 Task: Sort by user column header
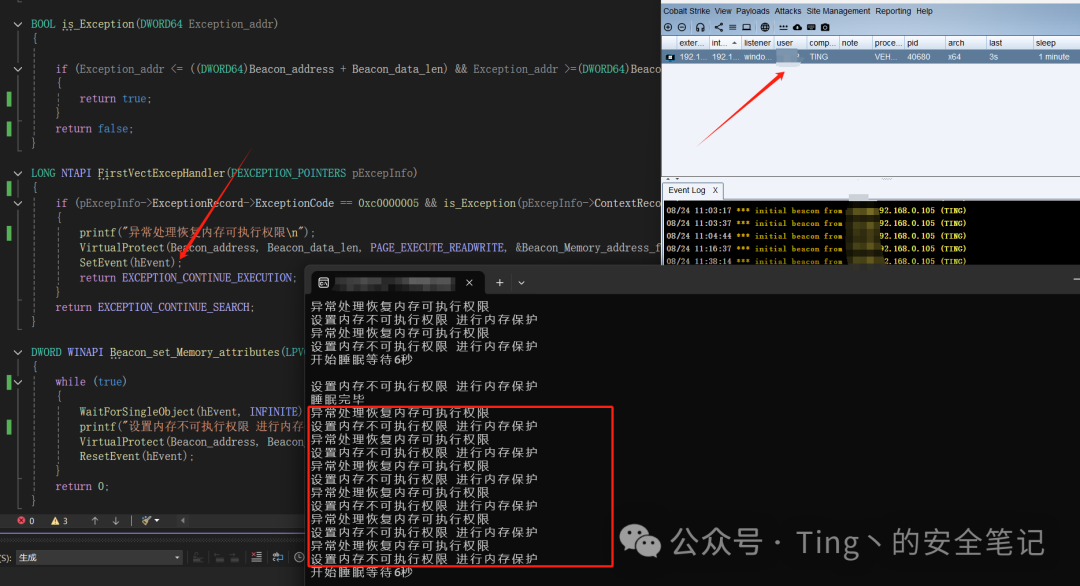(x=789, y=43)
